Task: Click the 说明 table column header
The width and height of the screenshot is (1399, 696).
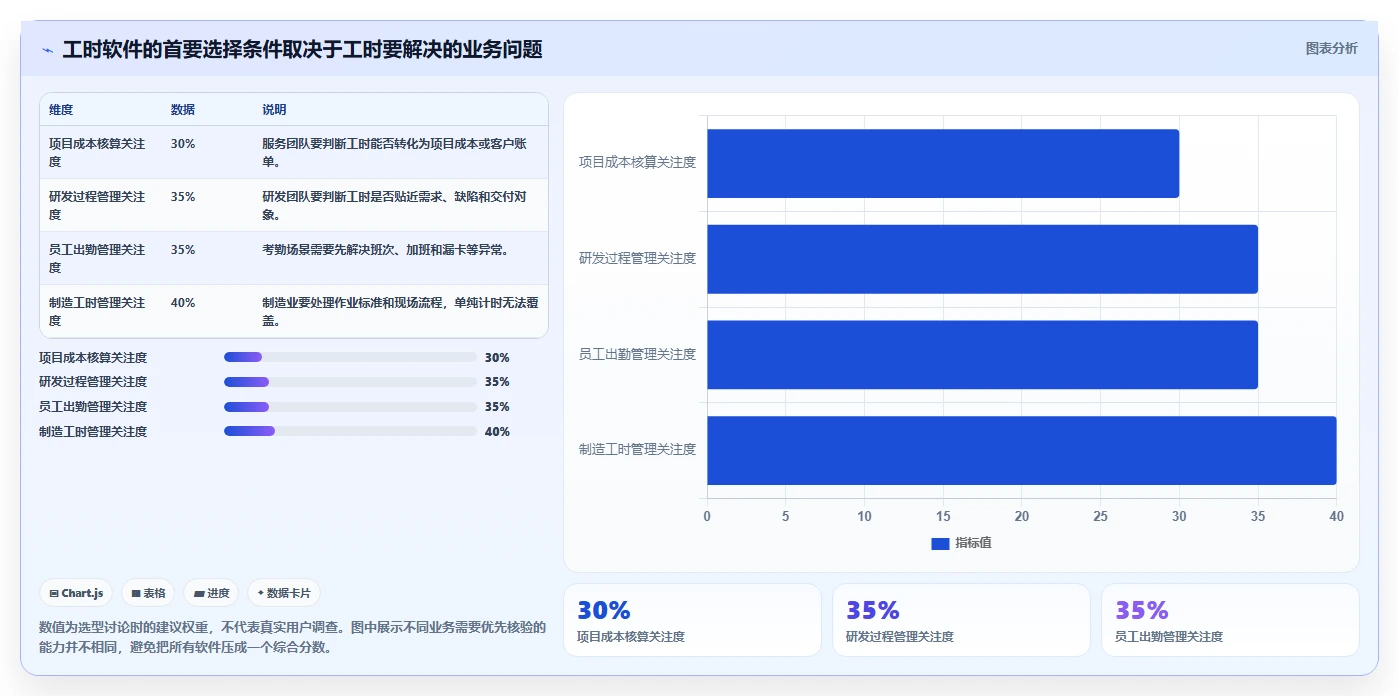Action: (274, 110)
